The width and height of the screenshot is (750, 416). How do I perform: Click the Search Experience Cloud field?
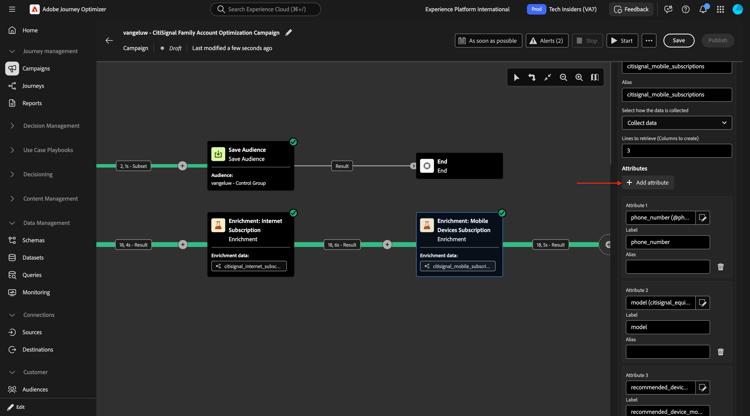pyautogui.click(x=265, y=9)
